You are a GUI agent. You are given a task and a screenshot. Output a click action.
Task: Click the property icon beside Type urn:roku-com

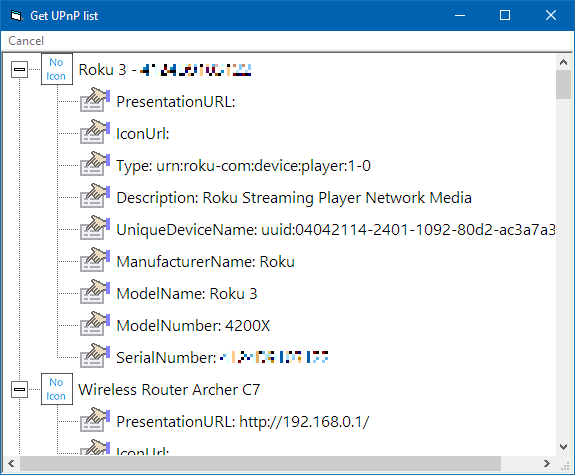(95, 164)
